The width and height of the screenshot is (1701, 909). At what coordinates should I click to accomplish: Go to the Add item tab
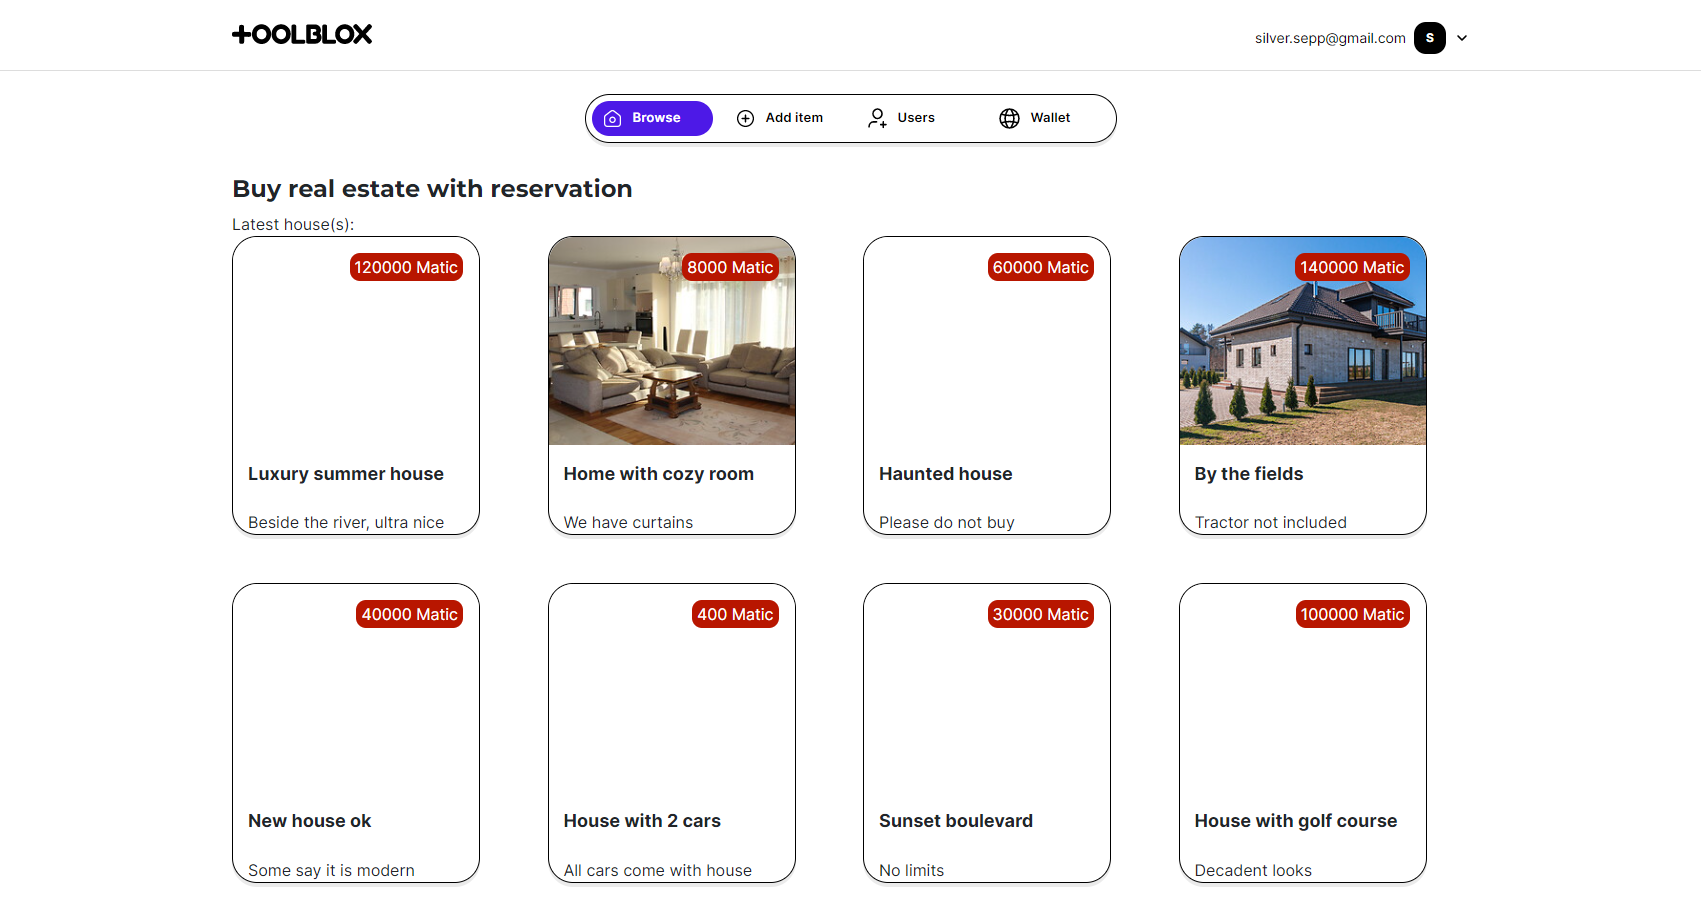[x=781, y=118]
